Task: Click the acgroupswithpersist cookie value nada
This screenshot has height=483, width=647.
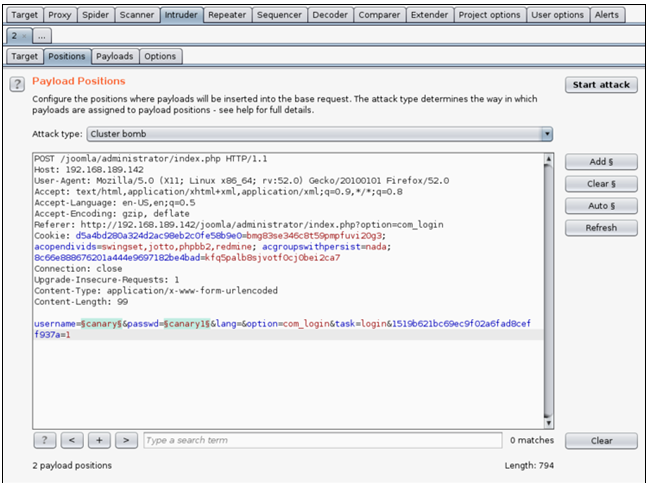Action: click(x=375, y=247)
